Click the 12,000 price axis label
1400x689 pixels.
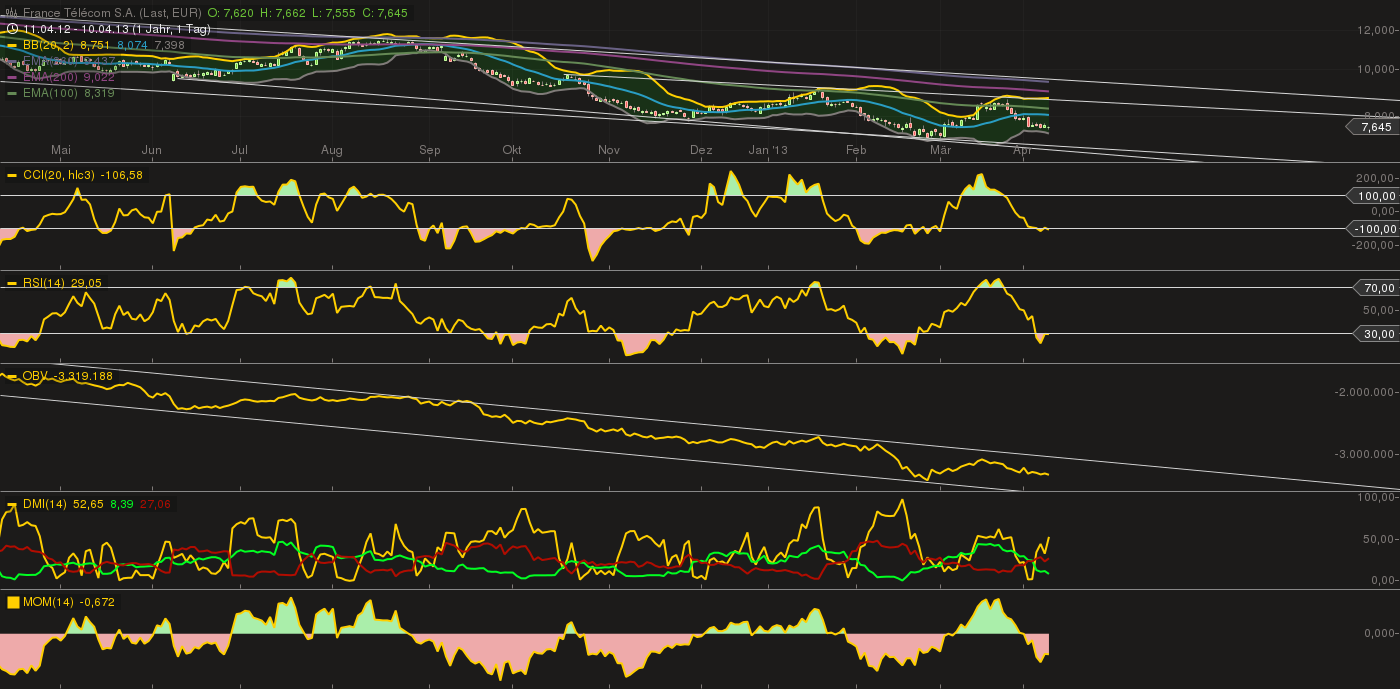click(1377, 30)
